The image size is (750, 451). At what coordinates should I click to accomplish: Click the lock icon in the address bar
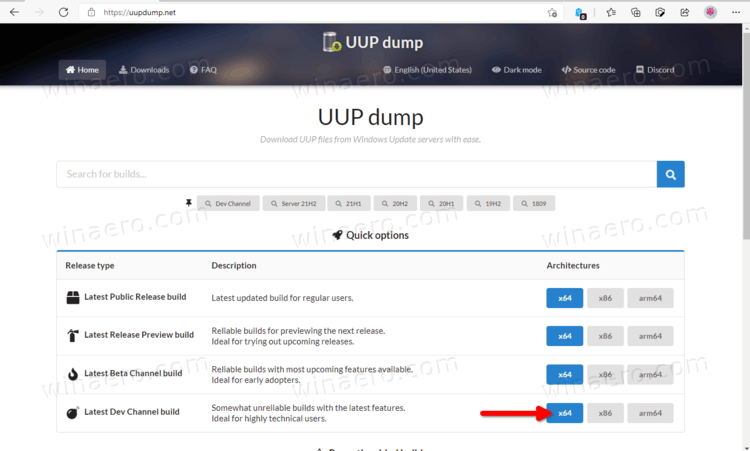(x=91, y=12)
